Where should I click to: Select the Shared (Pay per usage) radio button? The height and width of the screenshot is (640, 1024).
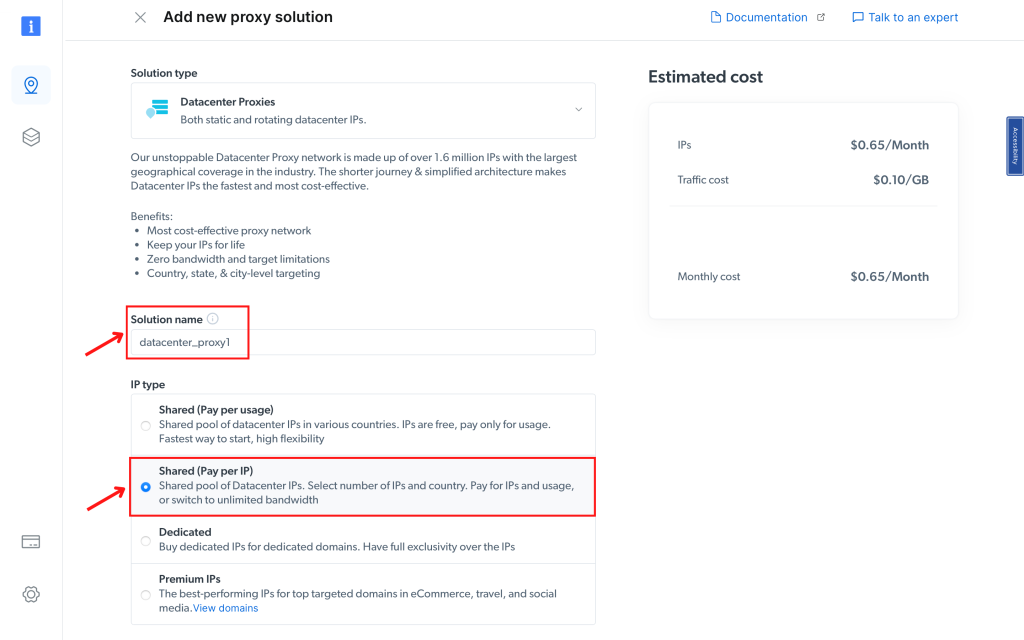[x=145, y=425]
